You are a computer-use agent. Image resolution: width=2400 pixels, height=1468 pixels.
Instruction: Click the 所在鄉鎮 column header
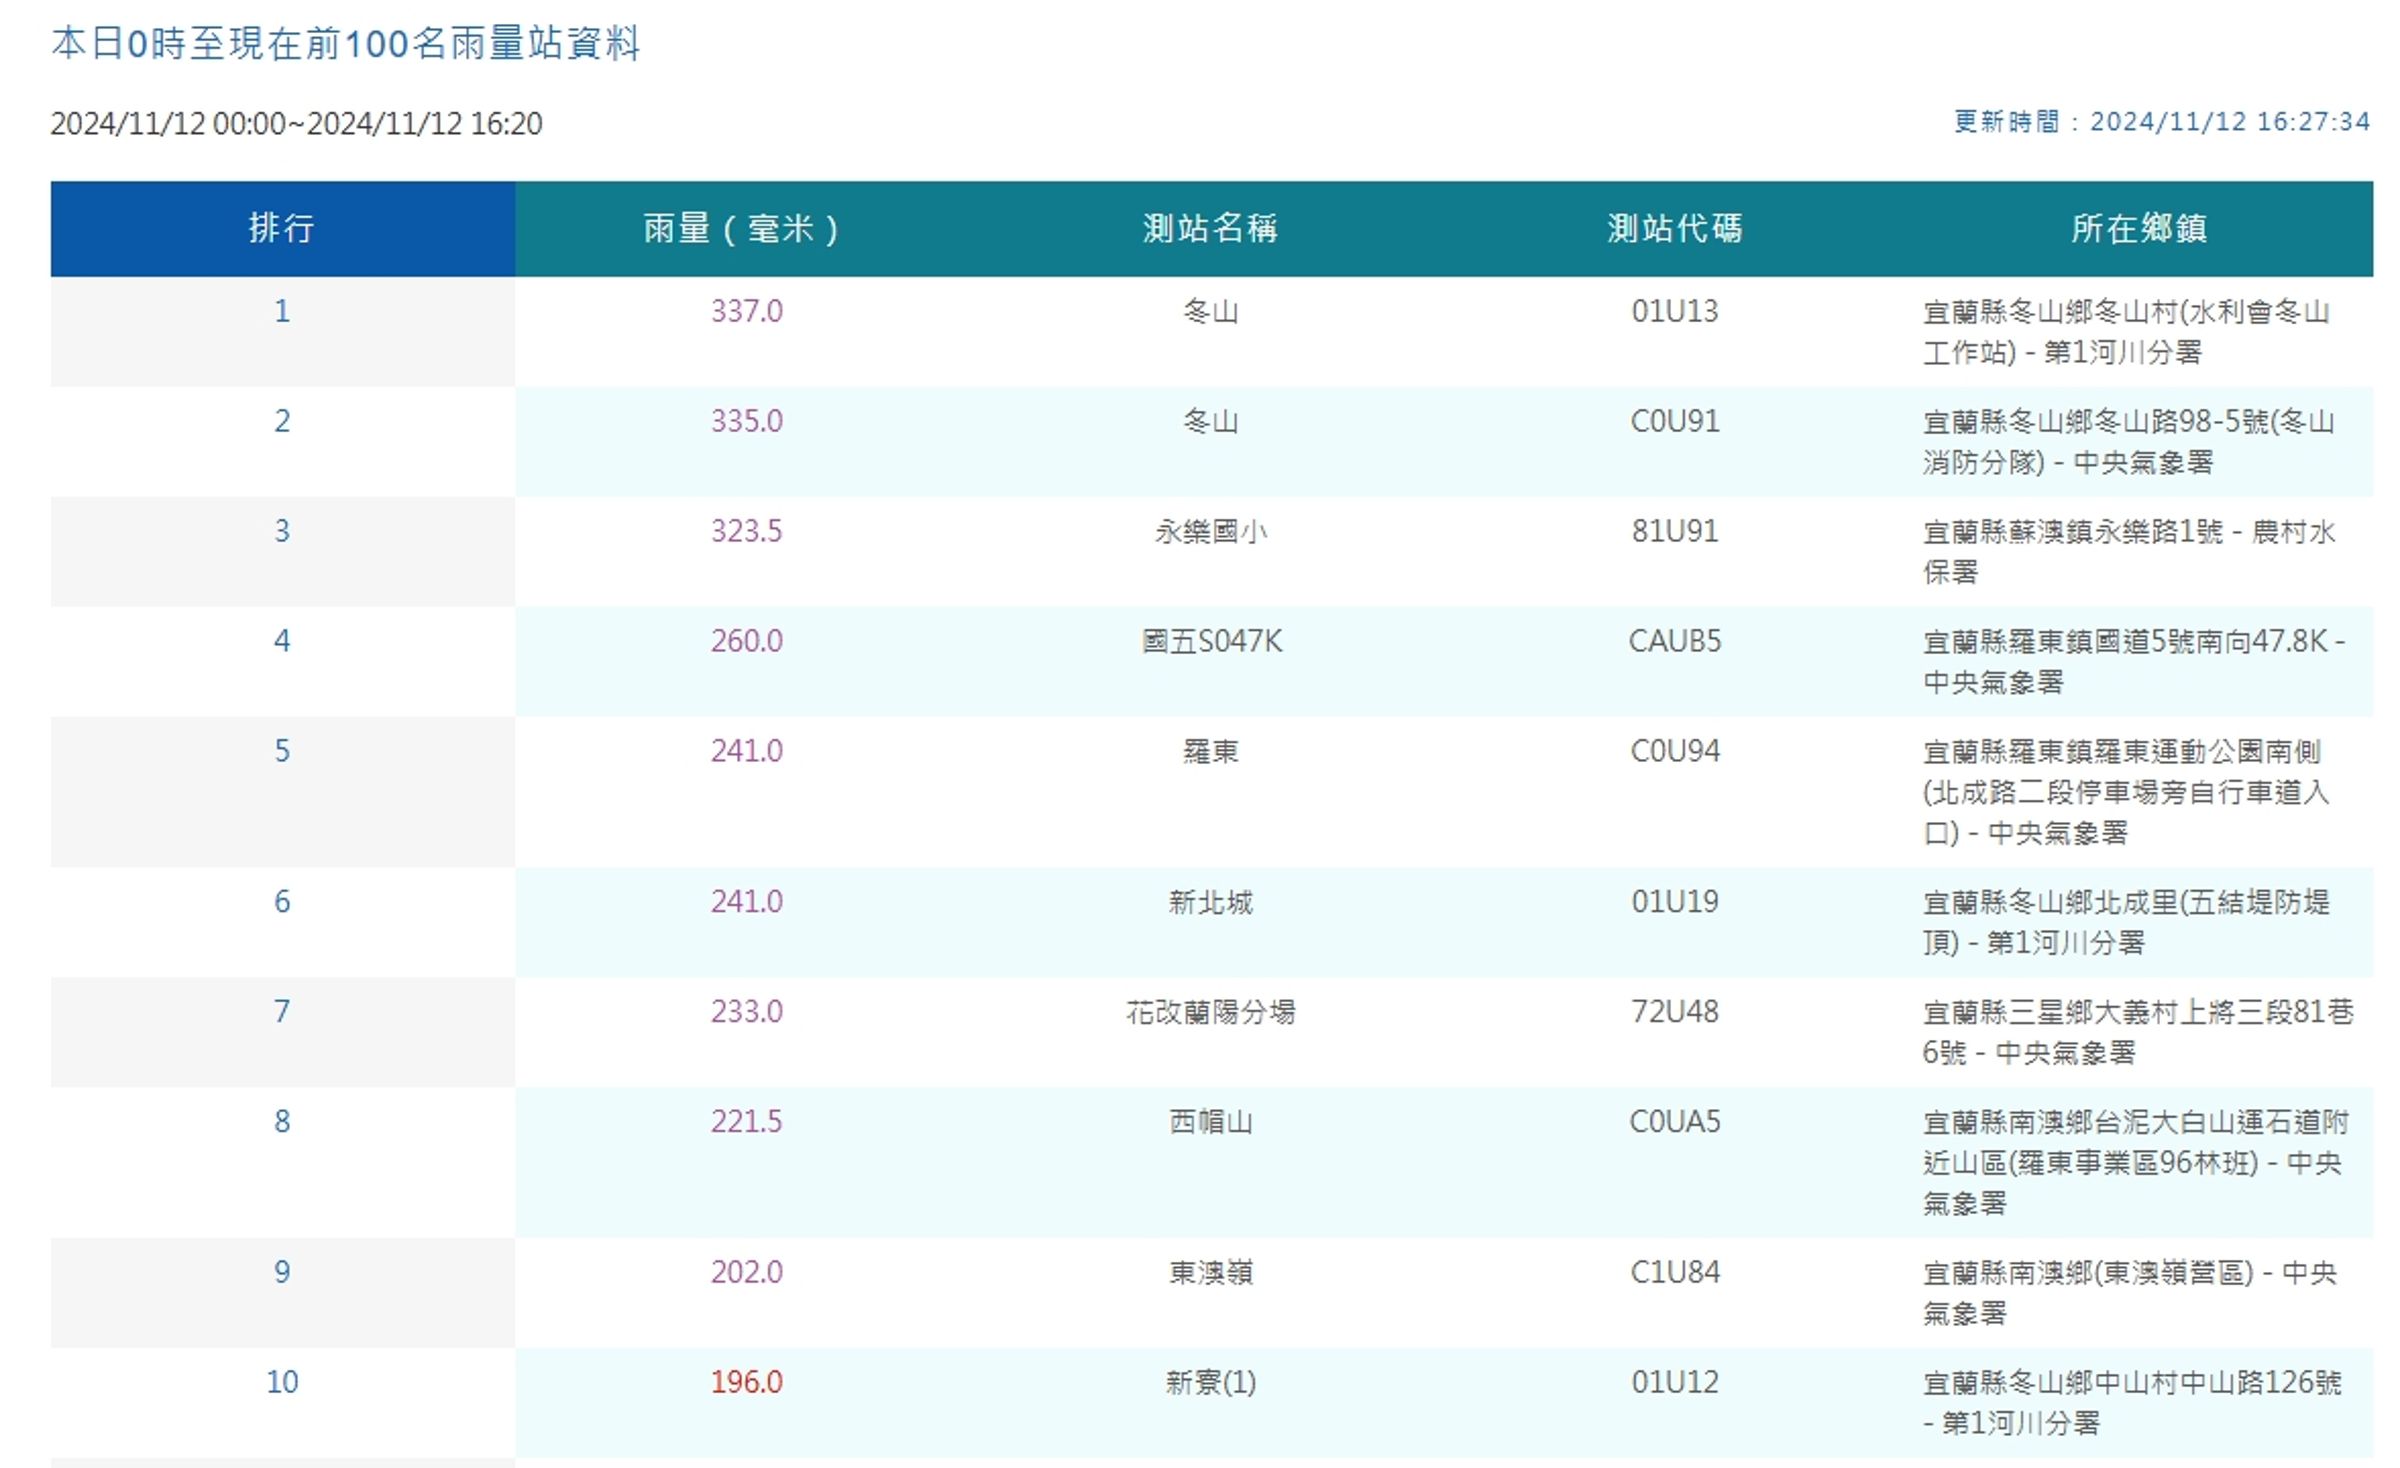(x=2139, y=228)
